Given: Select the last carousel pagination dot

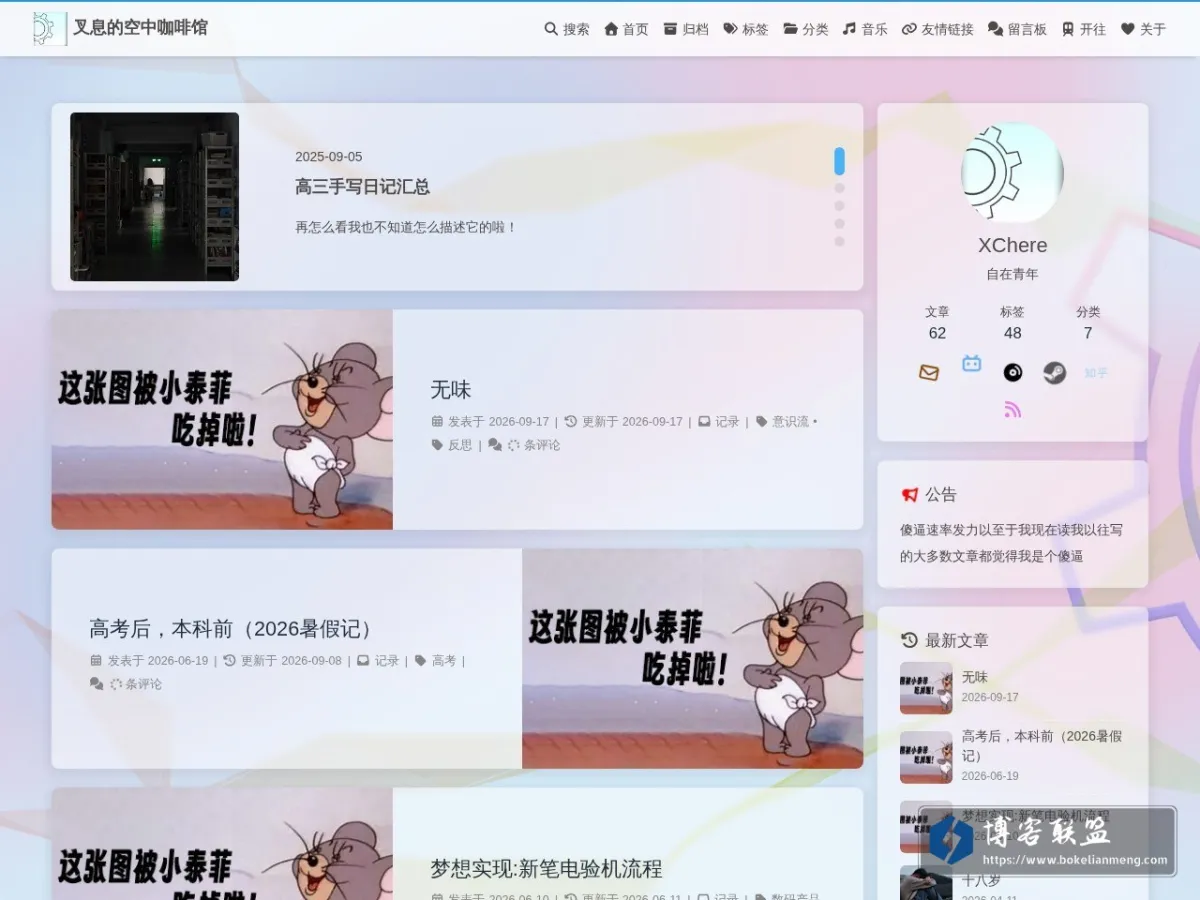Looking at the screenshot, I should (839, 241).
